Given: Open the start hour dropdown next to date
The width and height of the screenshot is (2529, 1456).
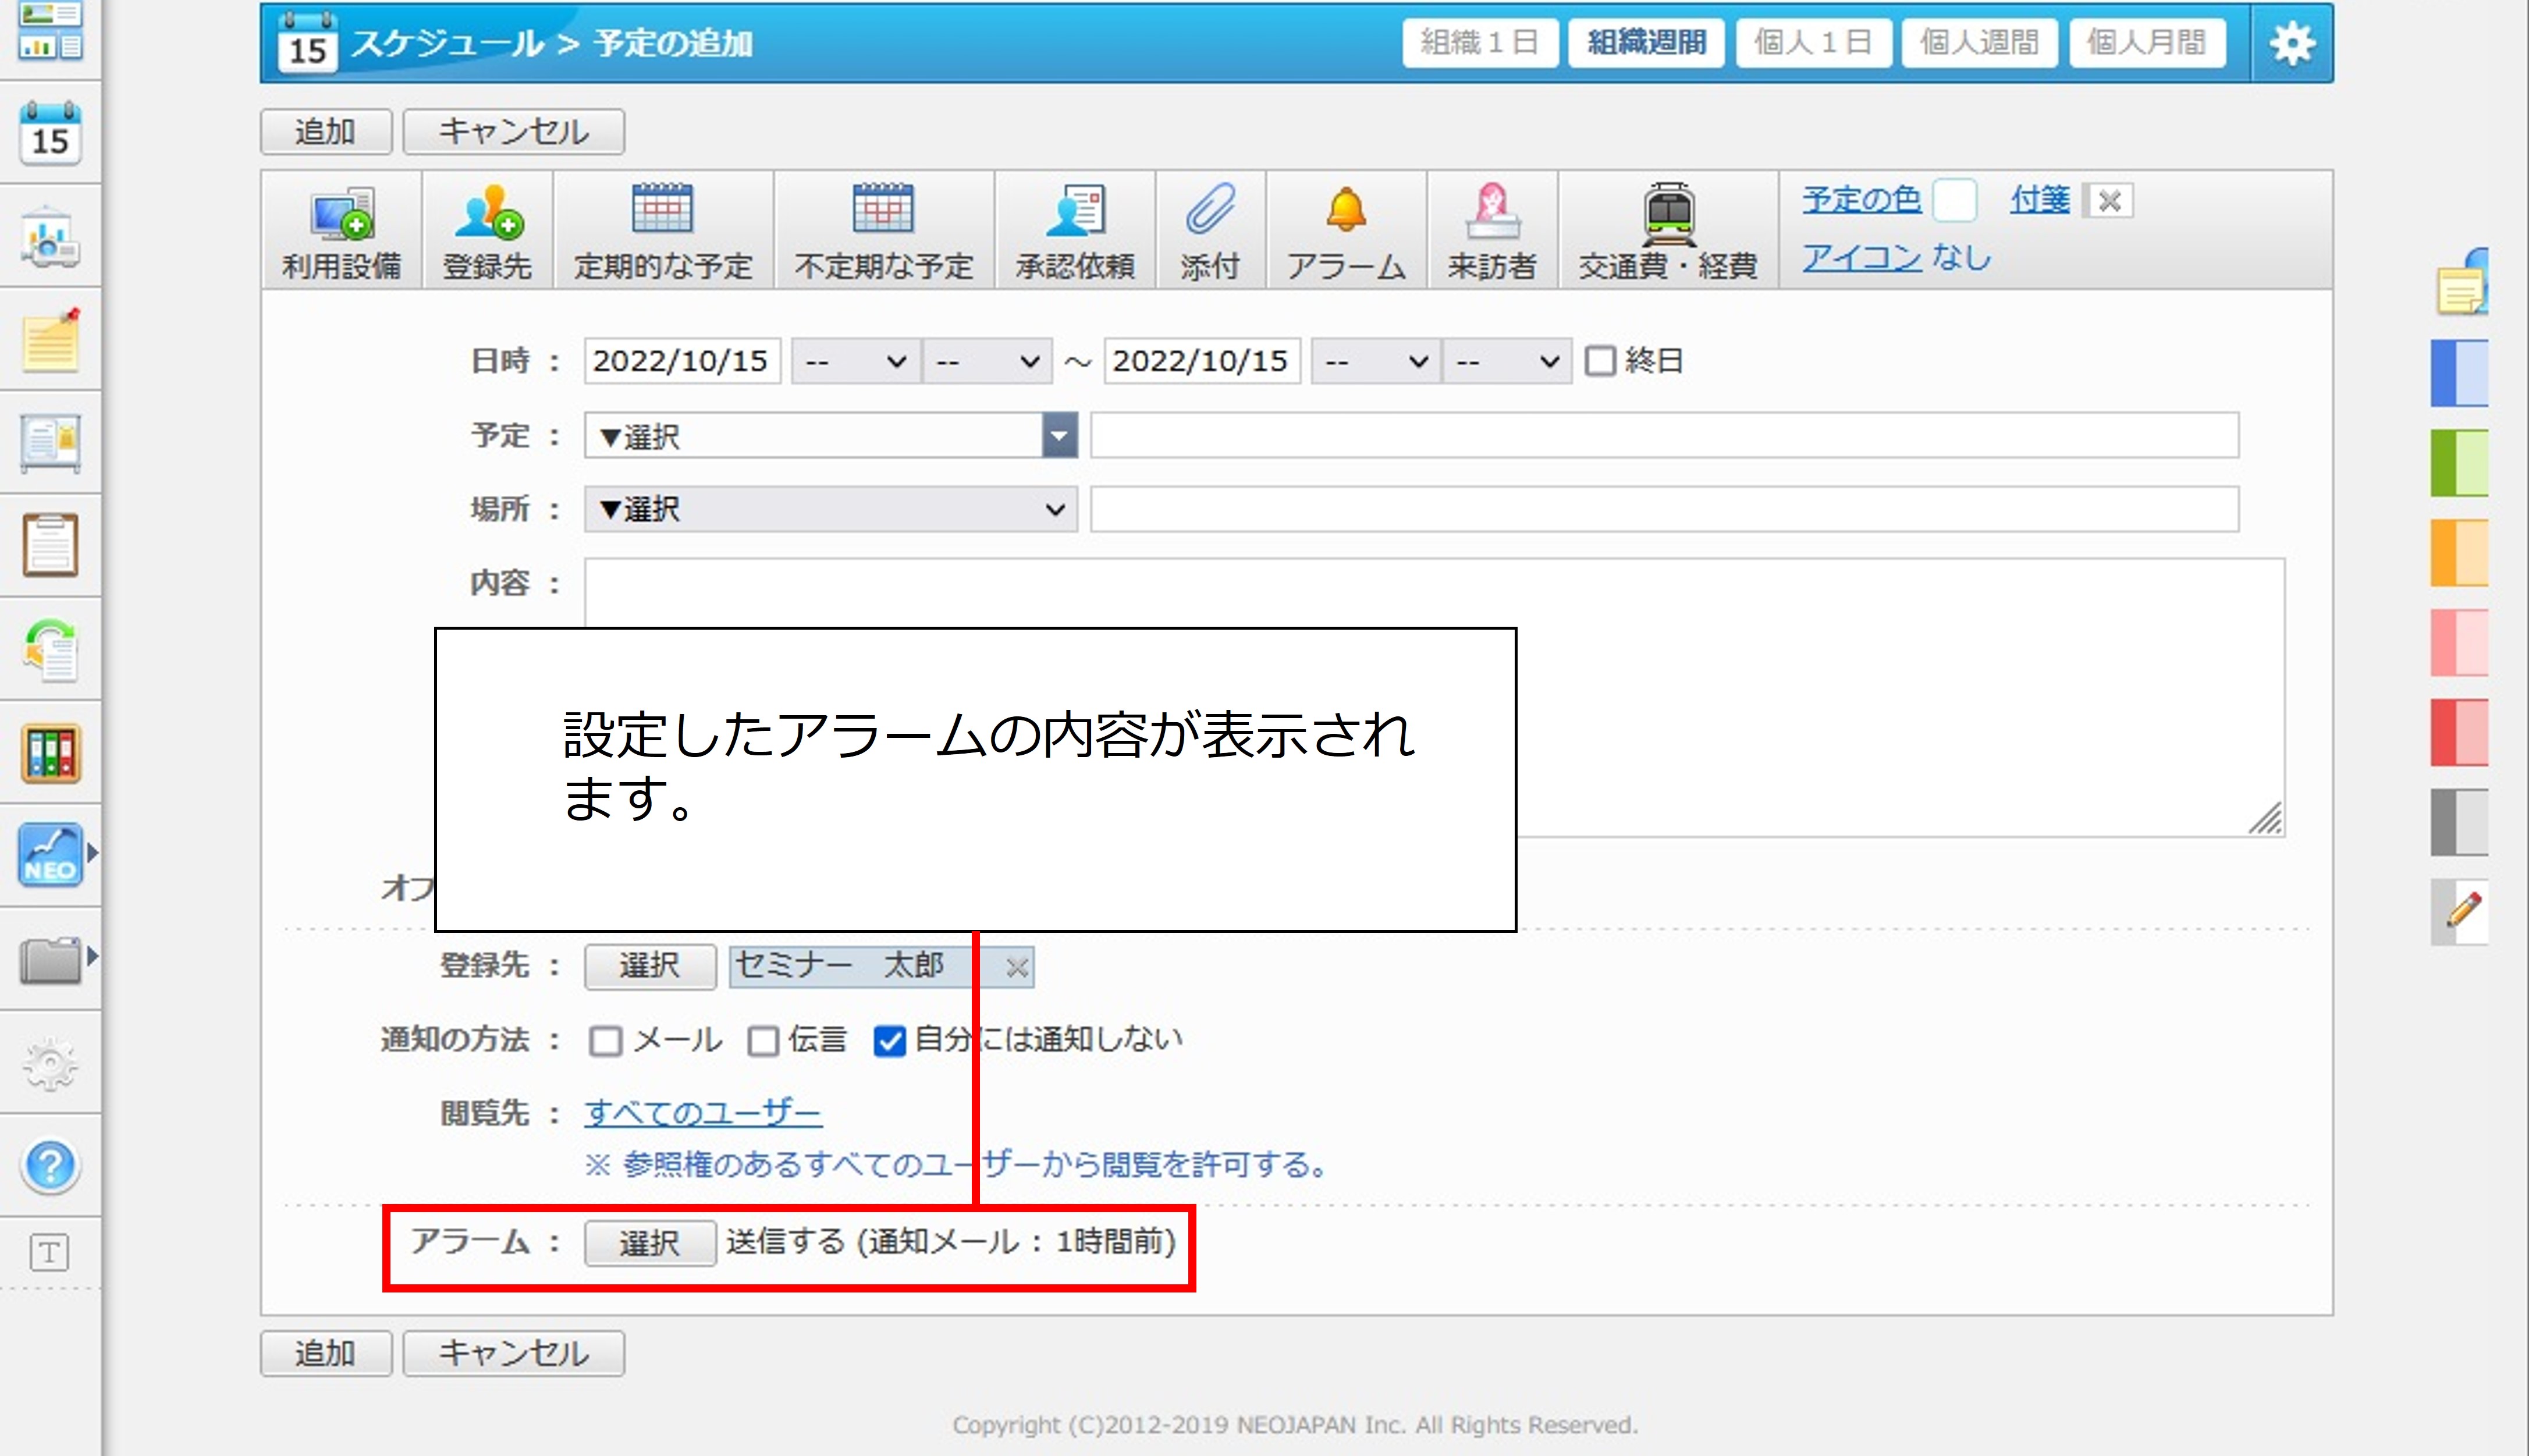Looking at the screenshot, I should pyautogui.click(x=855, y=361).
